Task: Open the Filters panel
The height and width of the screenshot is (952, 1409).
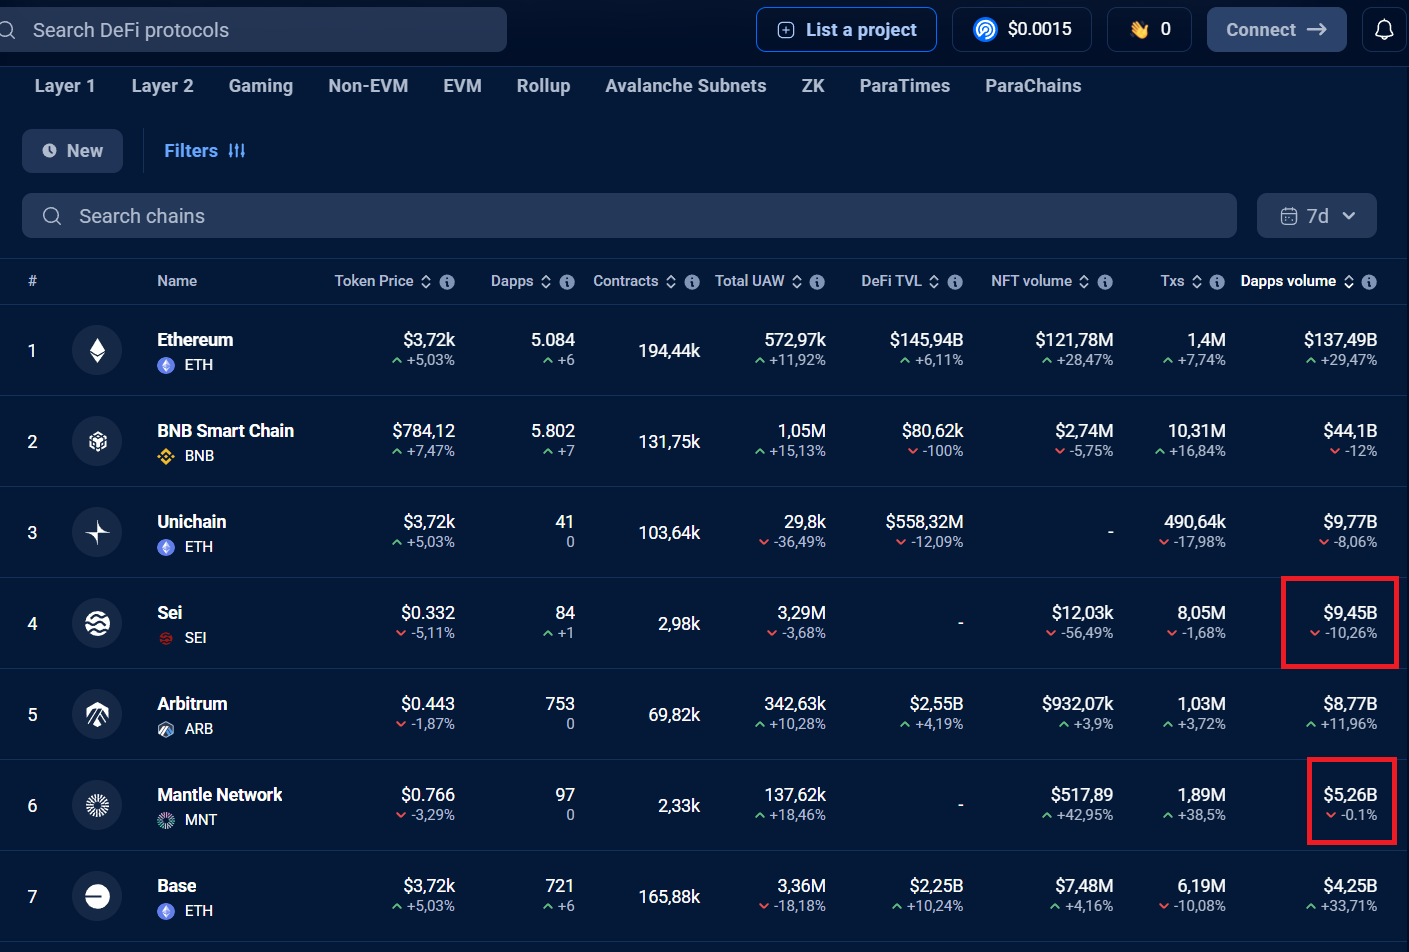Action: [x=205, y=151]
